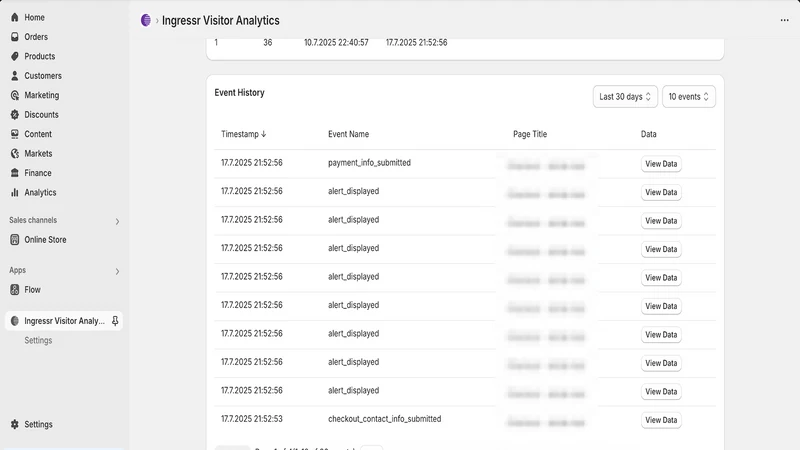Click checkout_contact_info_submitted event name
800x450 pixels.
point(385,419)
